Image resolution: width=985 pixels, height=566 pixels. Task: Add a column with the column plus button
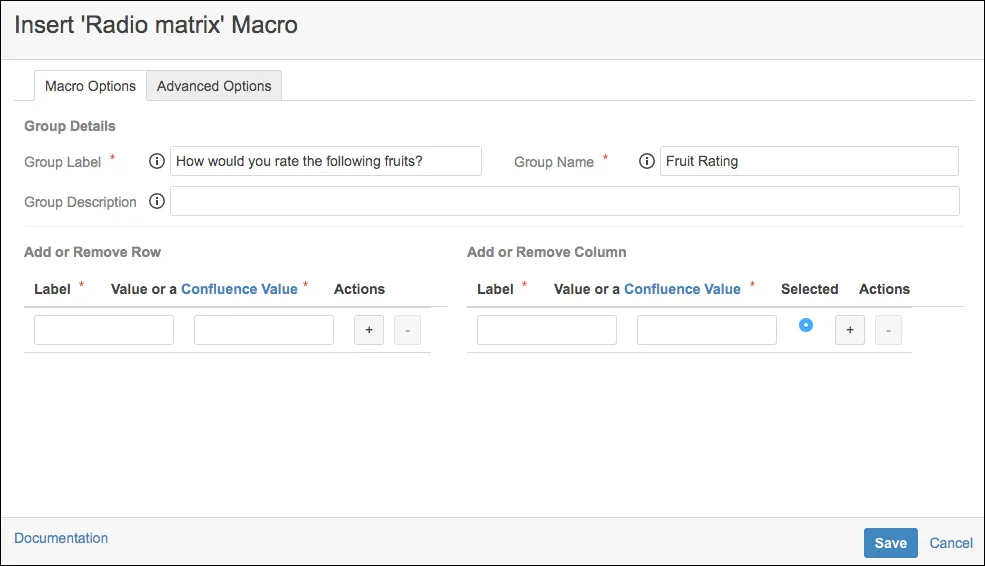pyautogui.click(x=850, y=330)
